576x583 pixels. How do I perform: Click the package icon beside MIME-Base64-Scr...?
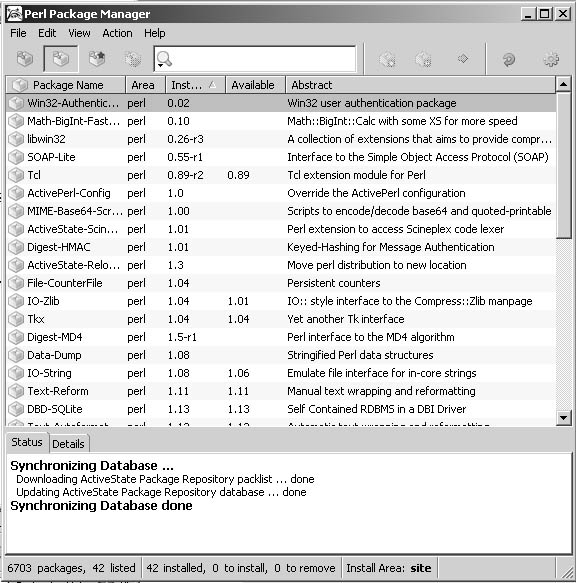click(x=16, y=211)
